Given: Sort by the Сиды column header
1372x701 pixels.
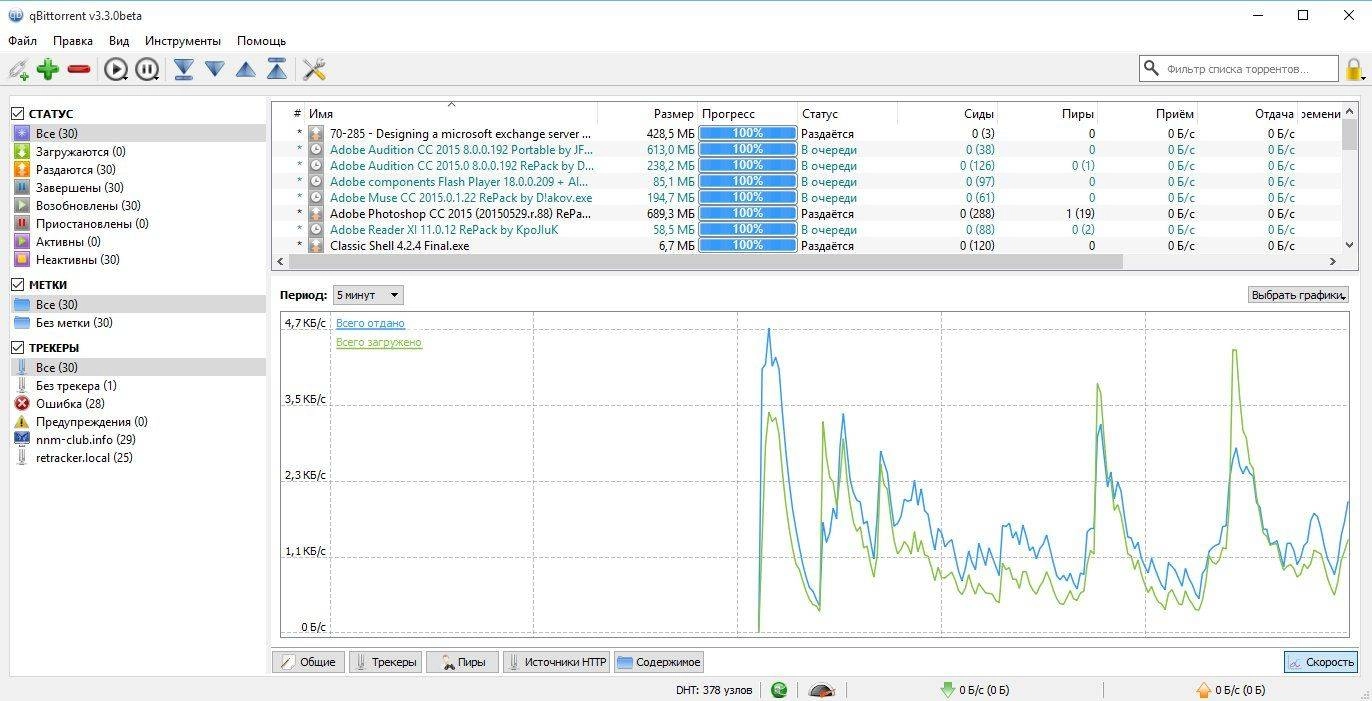Looking at the screenshot, I should (948, 114).
